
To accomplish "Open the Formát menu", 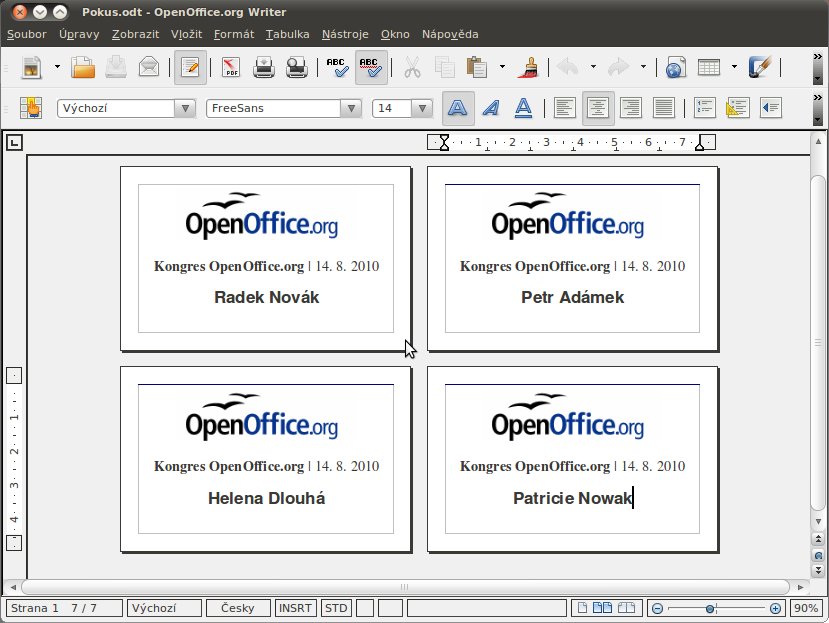I will coord(234,34).
